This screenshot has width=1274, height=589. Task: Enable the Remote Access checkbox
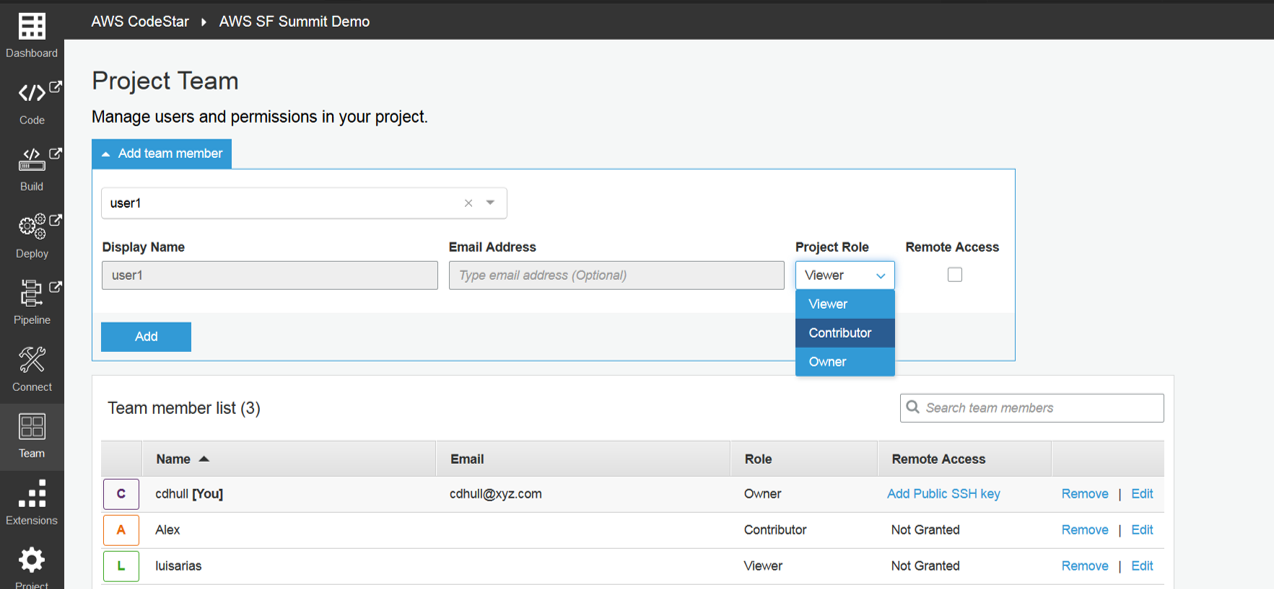pos(954,274)
